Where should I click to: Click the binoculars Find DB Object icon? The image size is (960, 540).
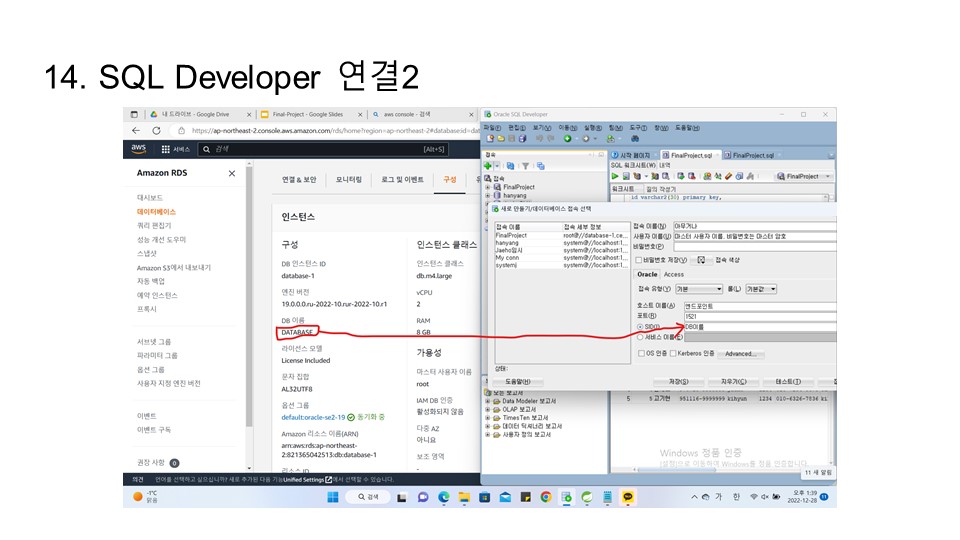pyautogui.click(x=635, y=139)
